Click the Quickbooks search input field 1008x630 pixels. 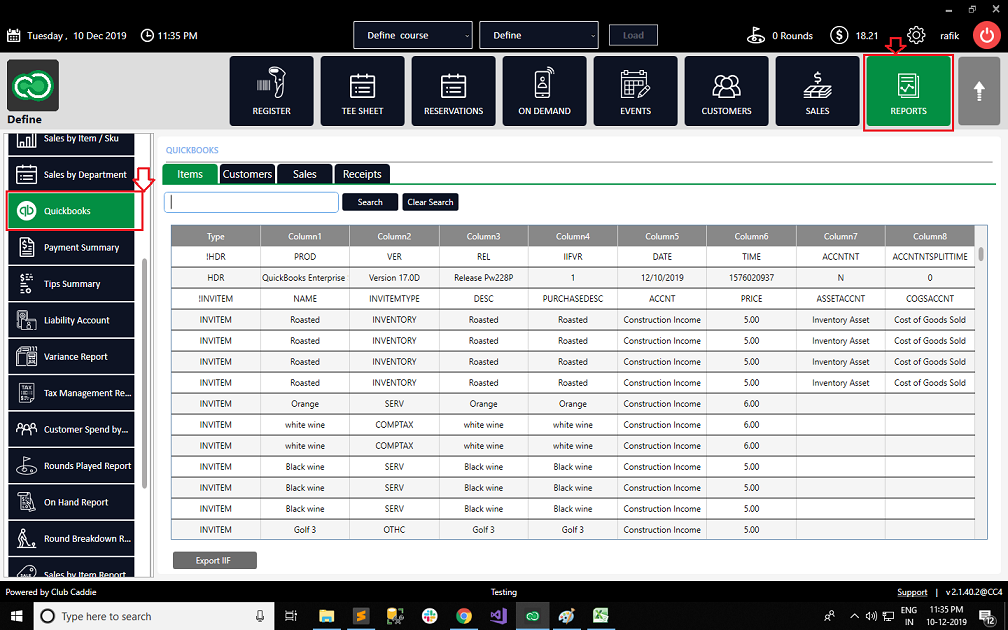pyautogui.click(x=251, y=202)
